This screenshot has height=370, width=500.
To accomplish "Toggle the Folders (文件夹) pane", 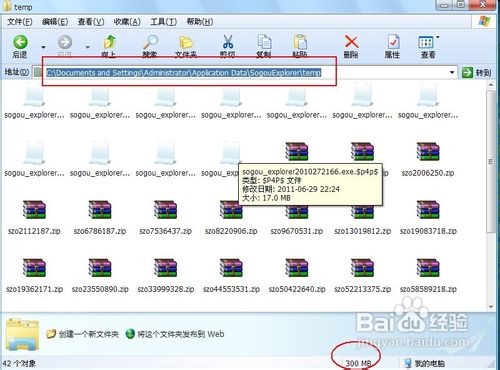I will [x=186, y=47].
